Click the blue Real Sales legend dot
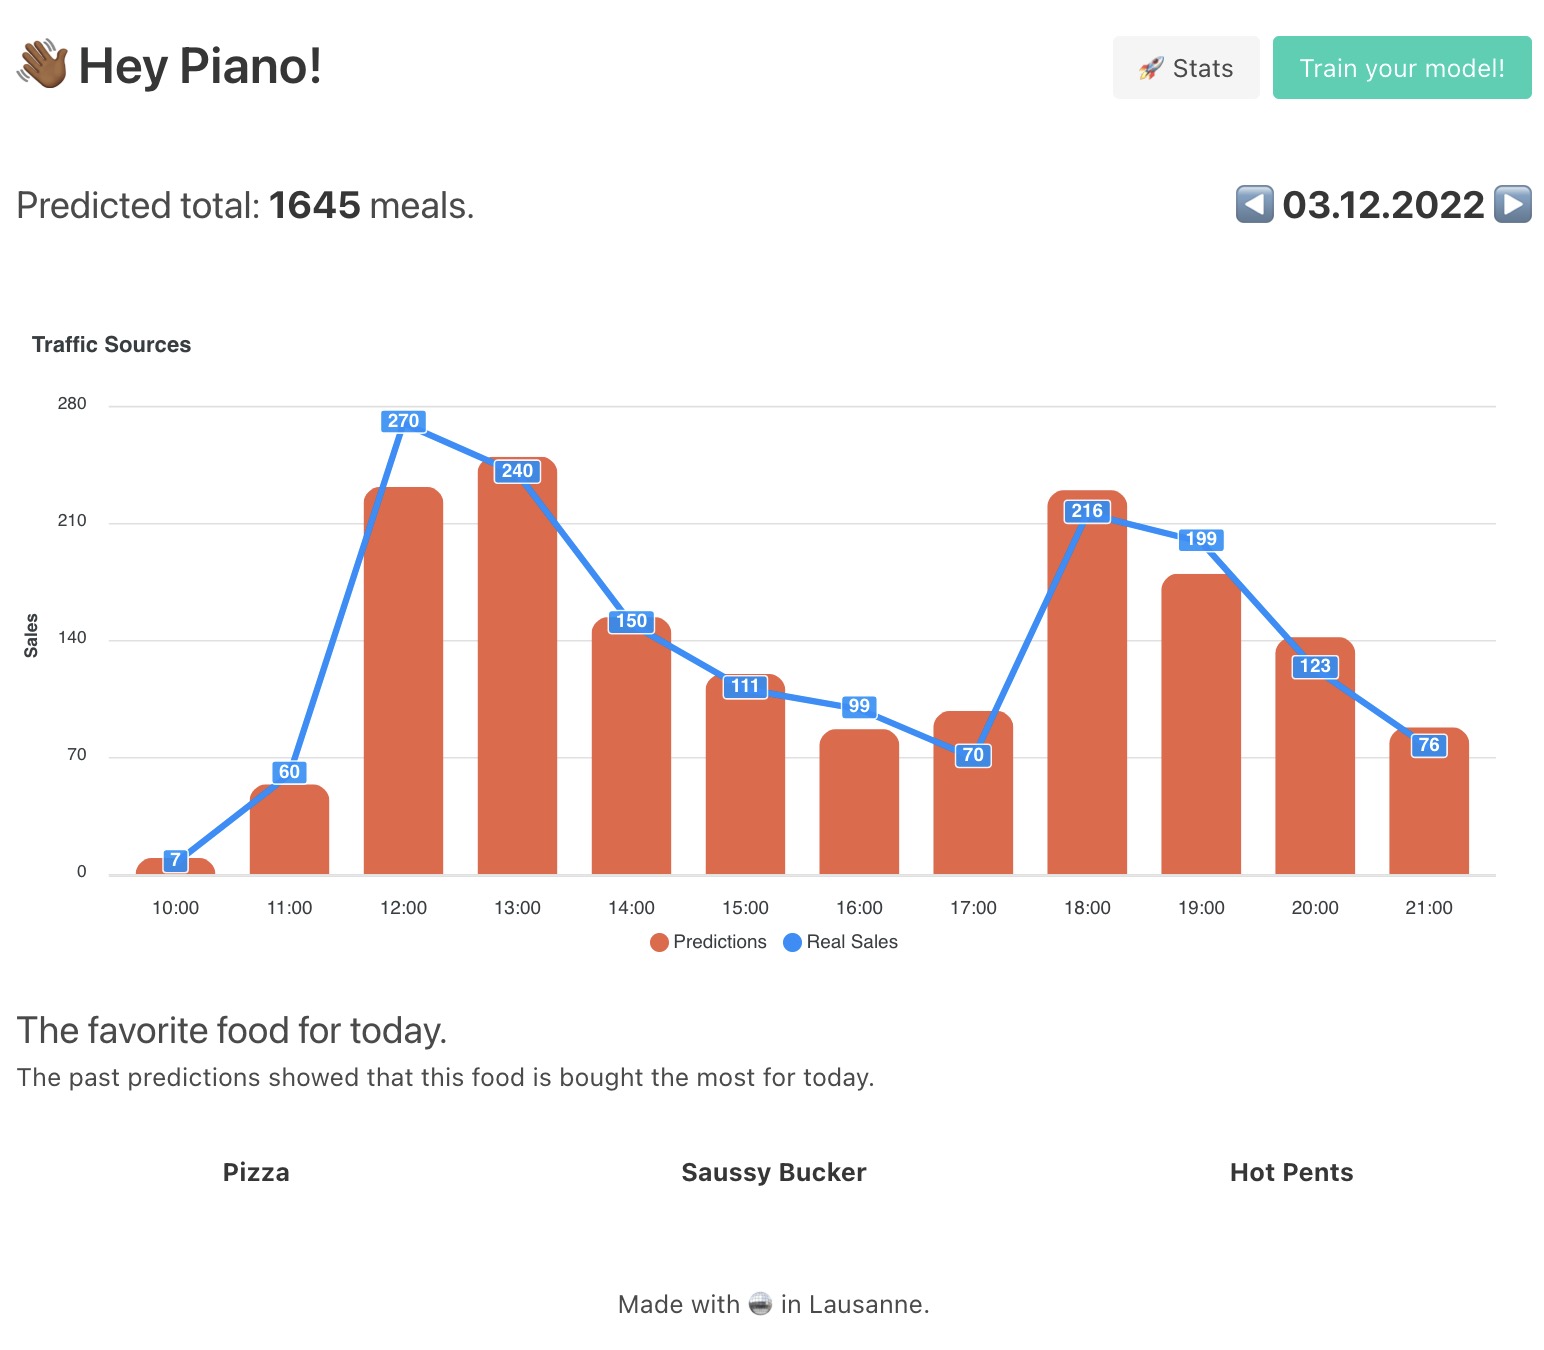This screenshot has width=1544, height=1350. click(792, 942)
